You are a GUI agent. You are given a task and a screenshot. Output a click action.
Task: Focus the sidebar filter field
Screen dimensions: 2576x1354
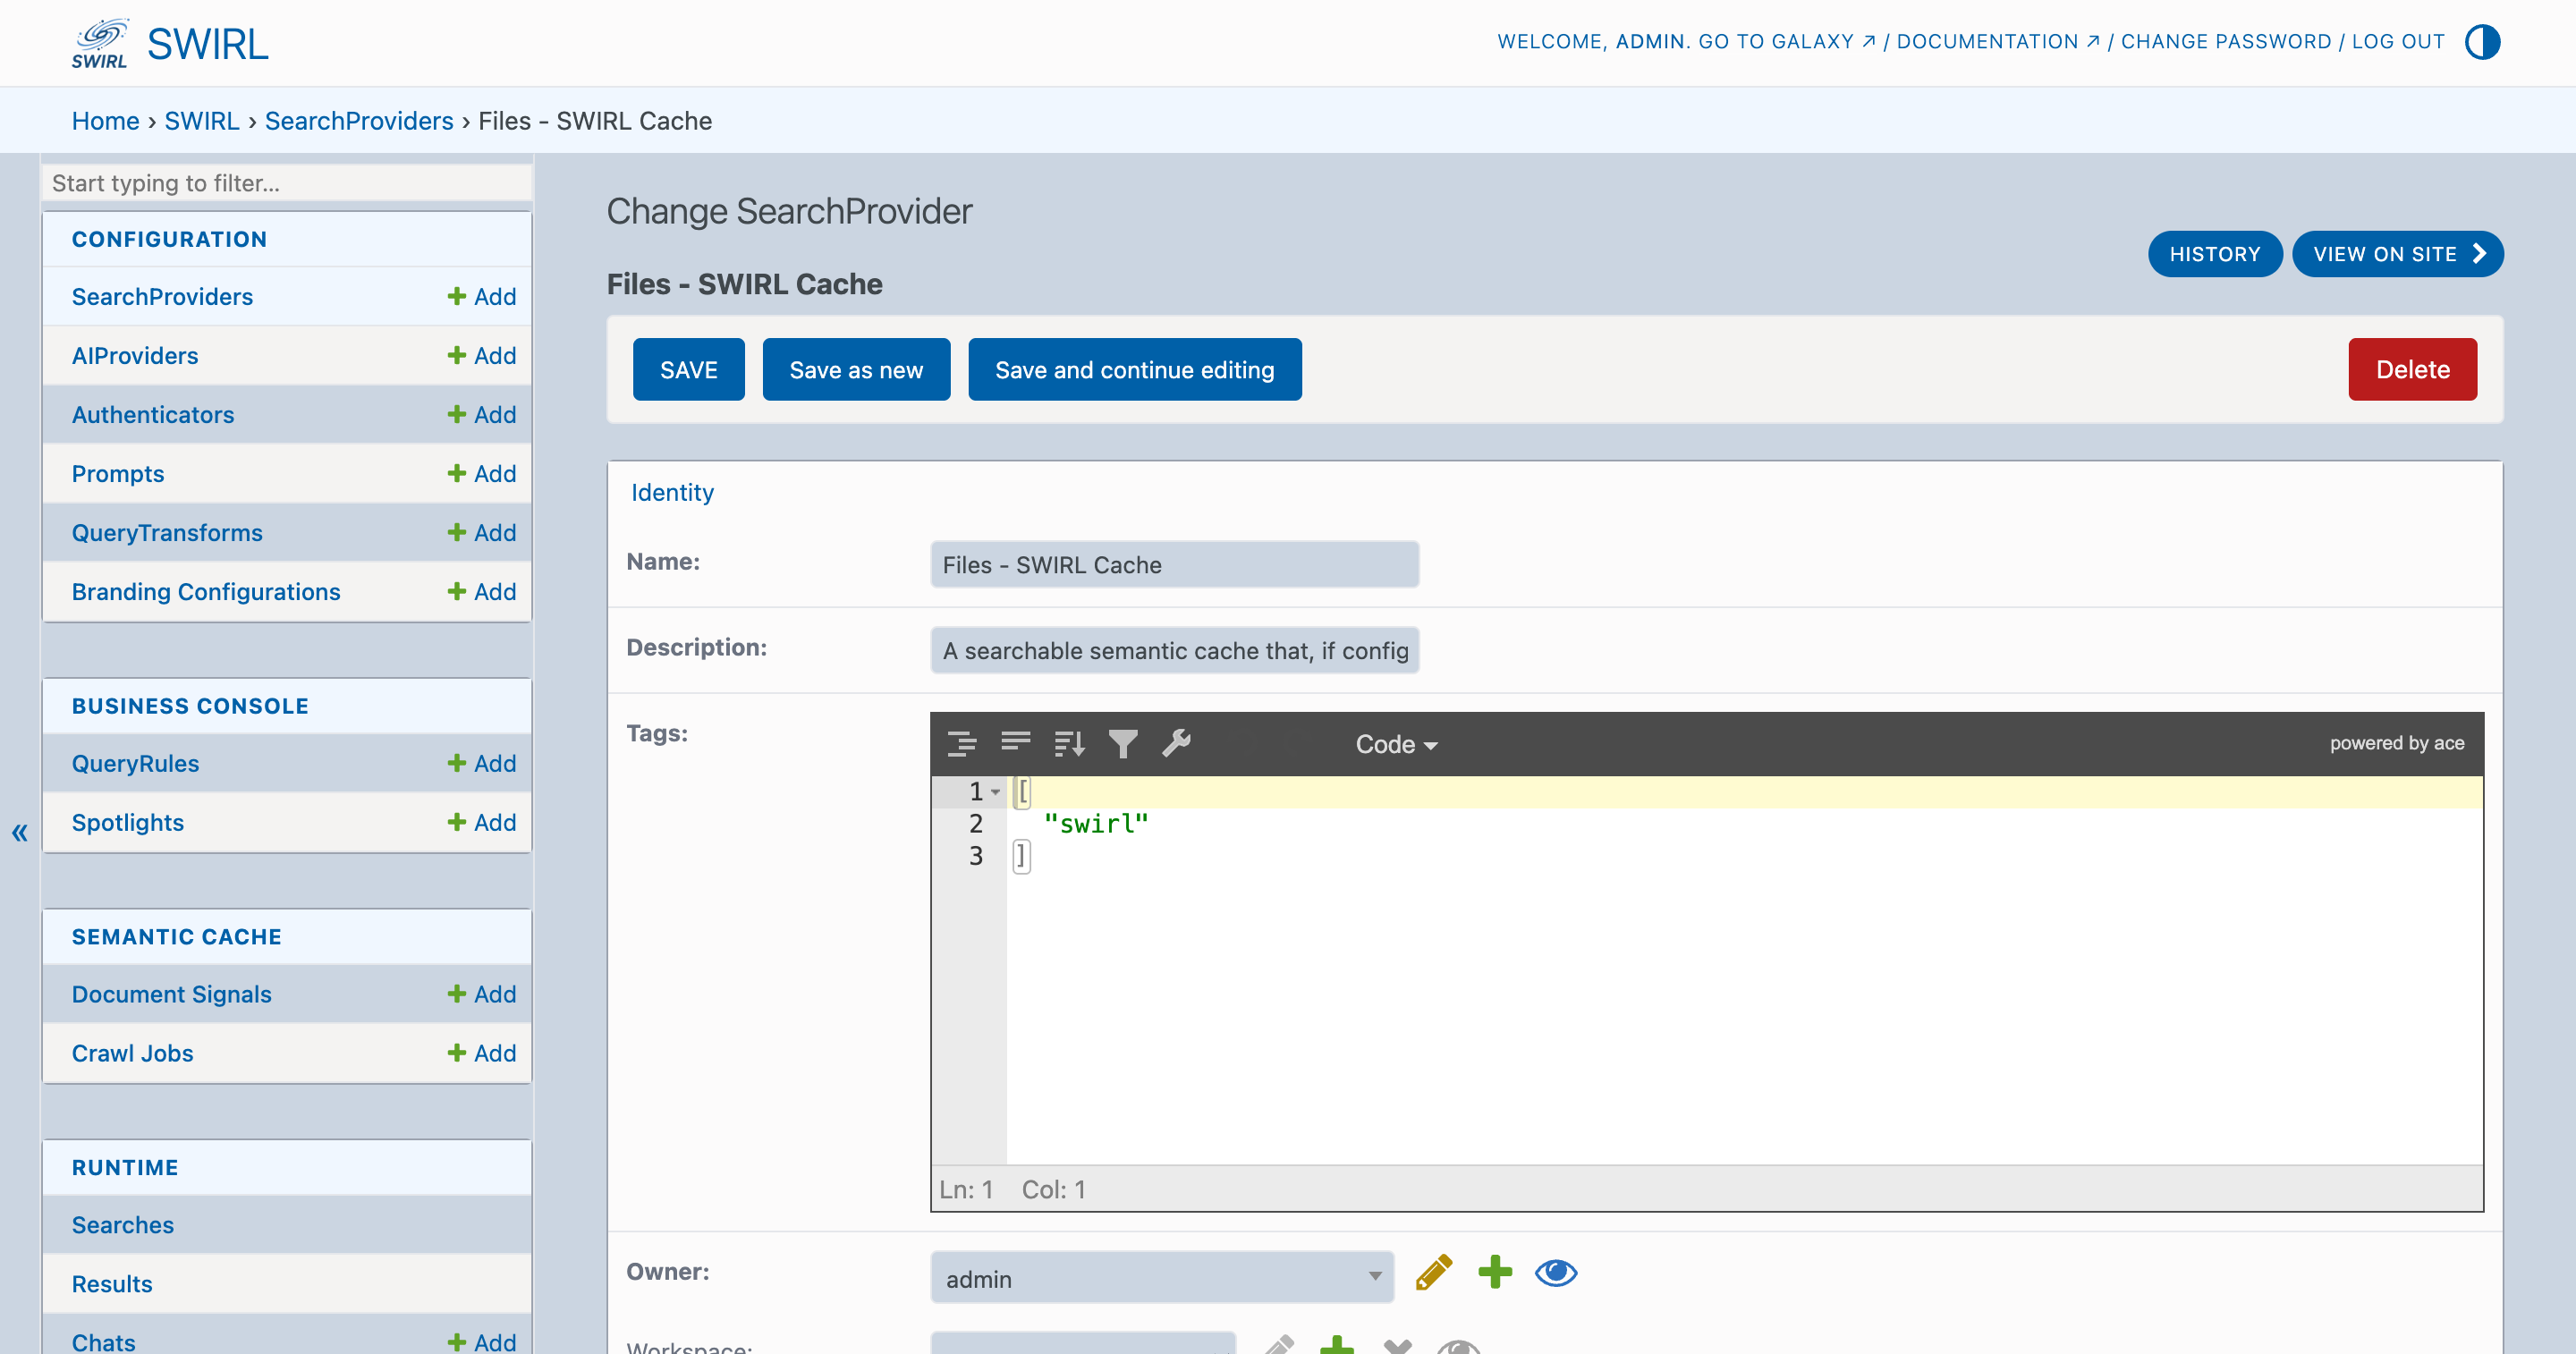coord(287,183)
